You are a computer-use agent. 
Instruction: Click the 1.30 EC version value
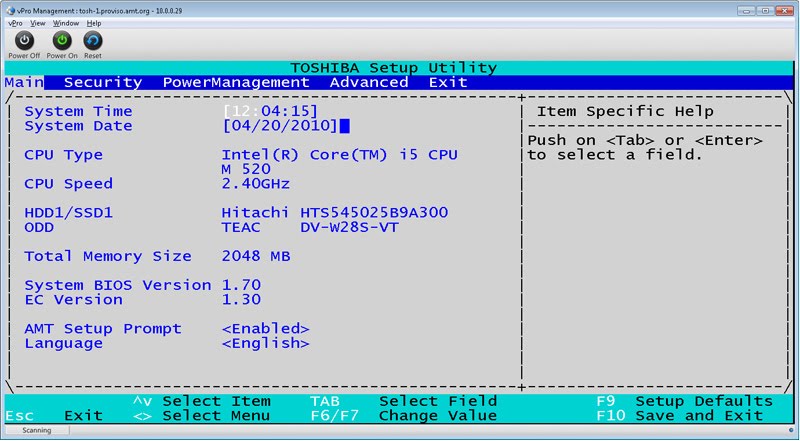tap(241, 300)
